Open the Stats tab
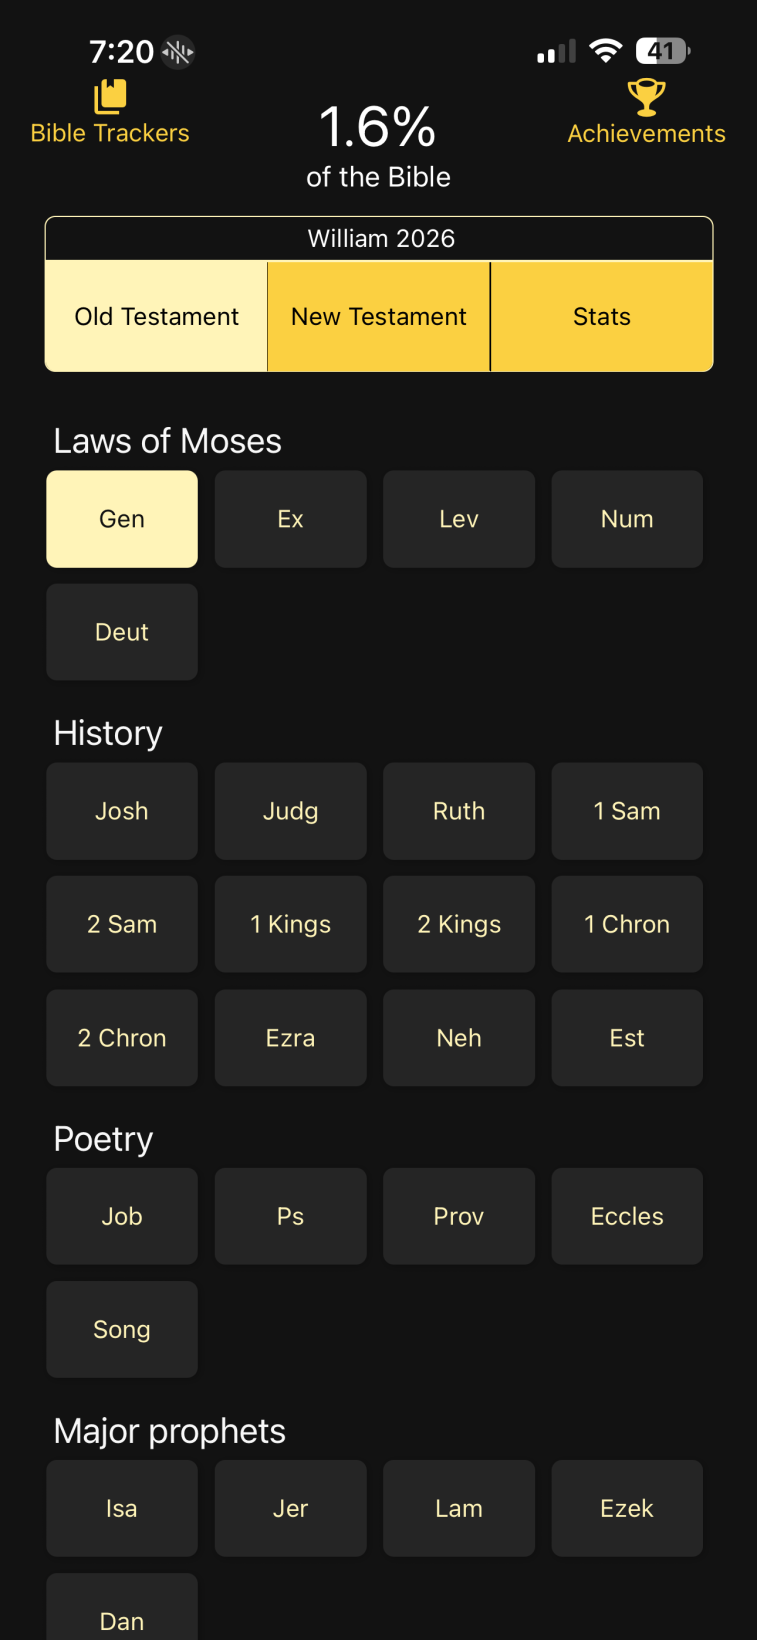This screenshot has height=1640, width=757. 602,317
